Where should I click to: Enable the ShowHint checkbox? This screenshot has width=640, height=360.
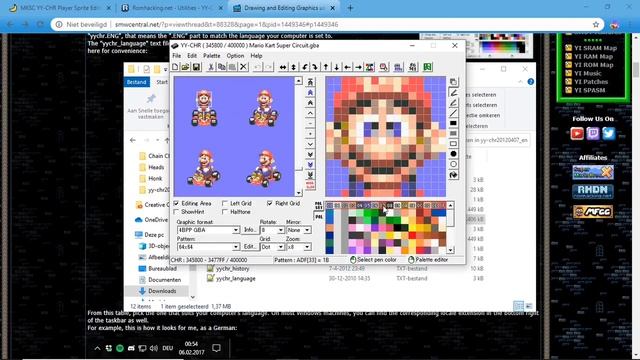click(189, 212)
